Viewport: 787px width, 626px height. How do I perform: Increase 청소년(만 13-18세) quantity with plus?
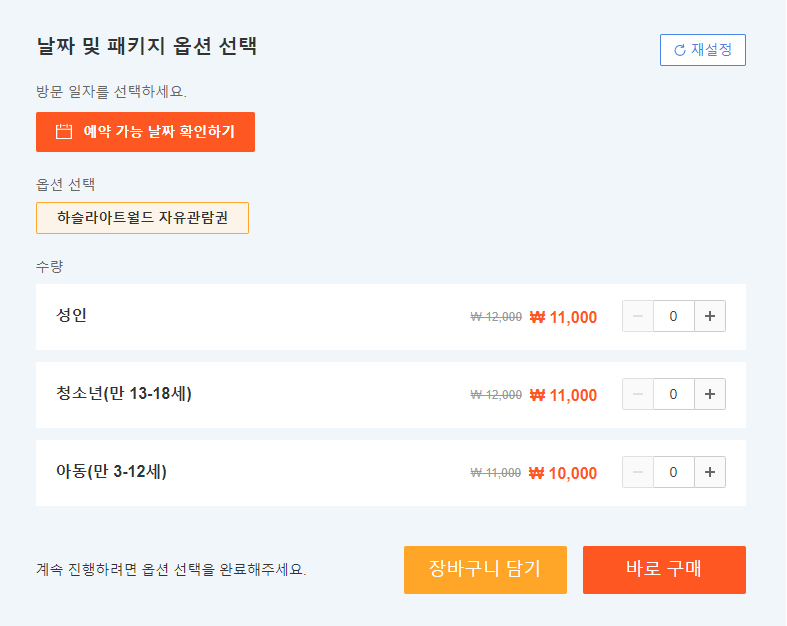[710, 394]
